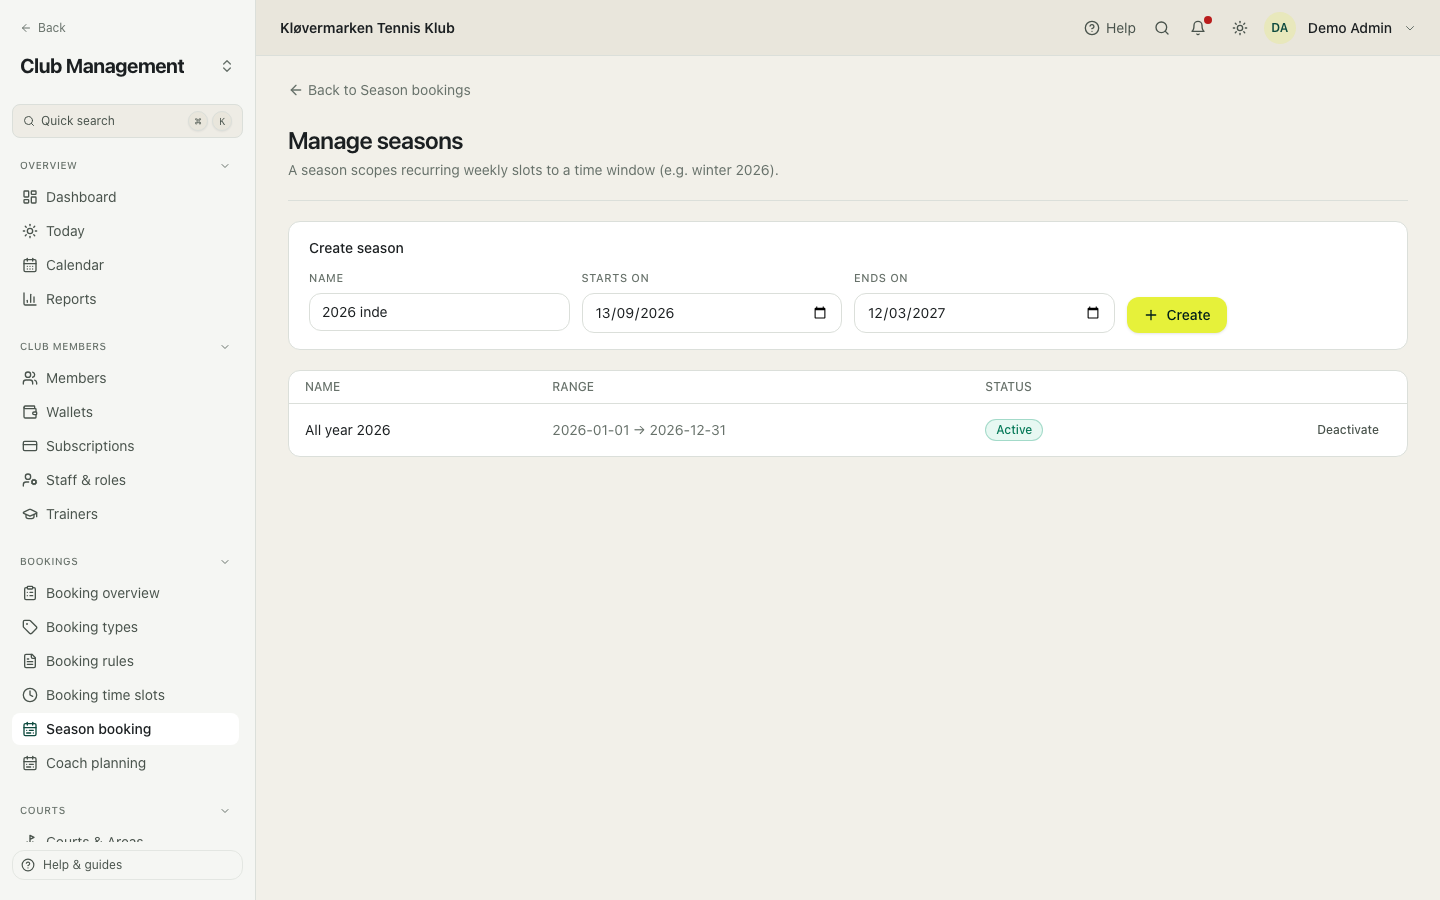Open the Club Management switcher
The height and width of the screenshot is (900, 1440).
coord(227,66)
